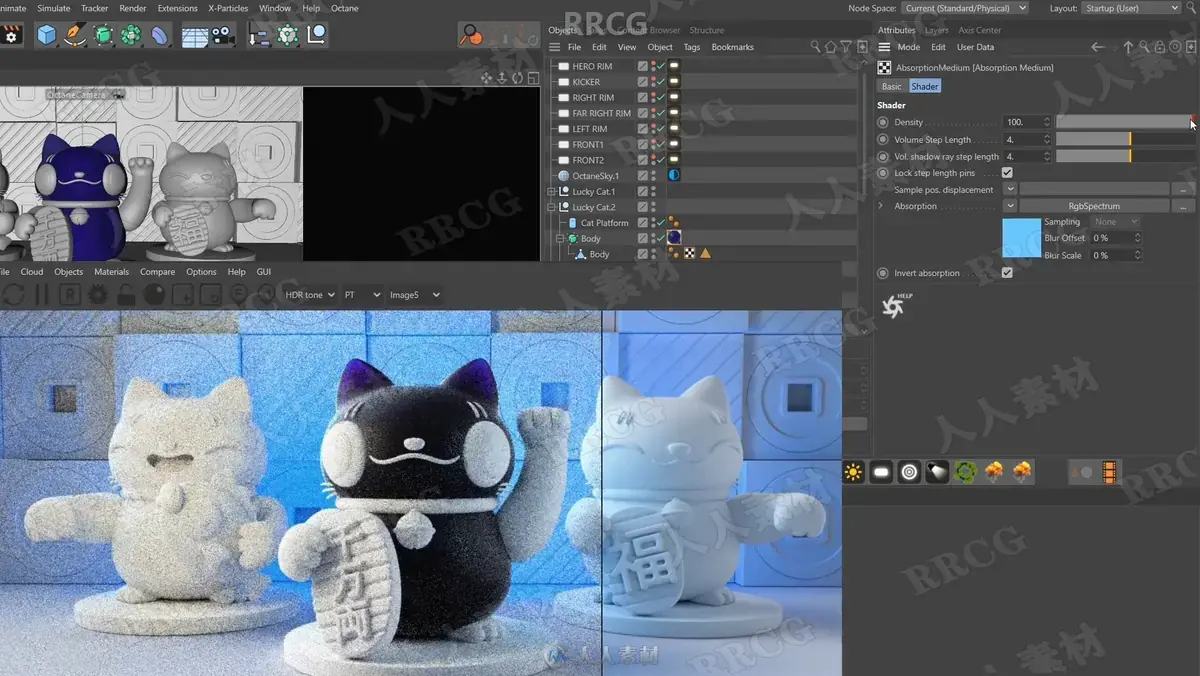Click the blue absorption color swatch

pyautogui.click(x=1022, y=239)
